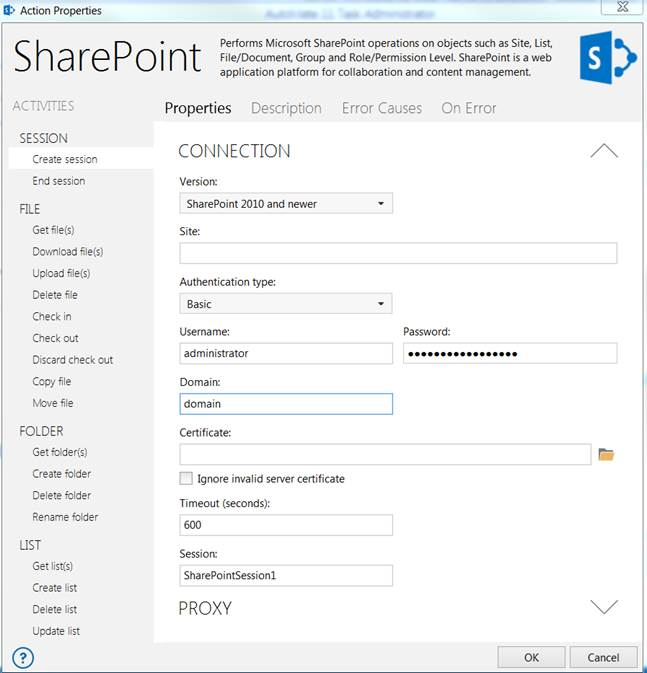
Task: Select the Update list activity
Action: 56,631
